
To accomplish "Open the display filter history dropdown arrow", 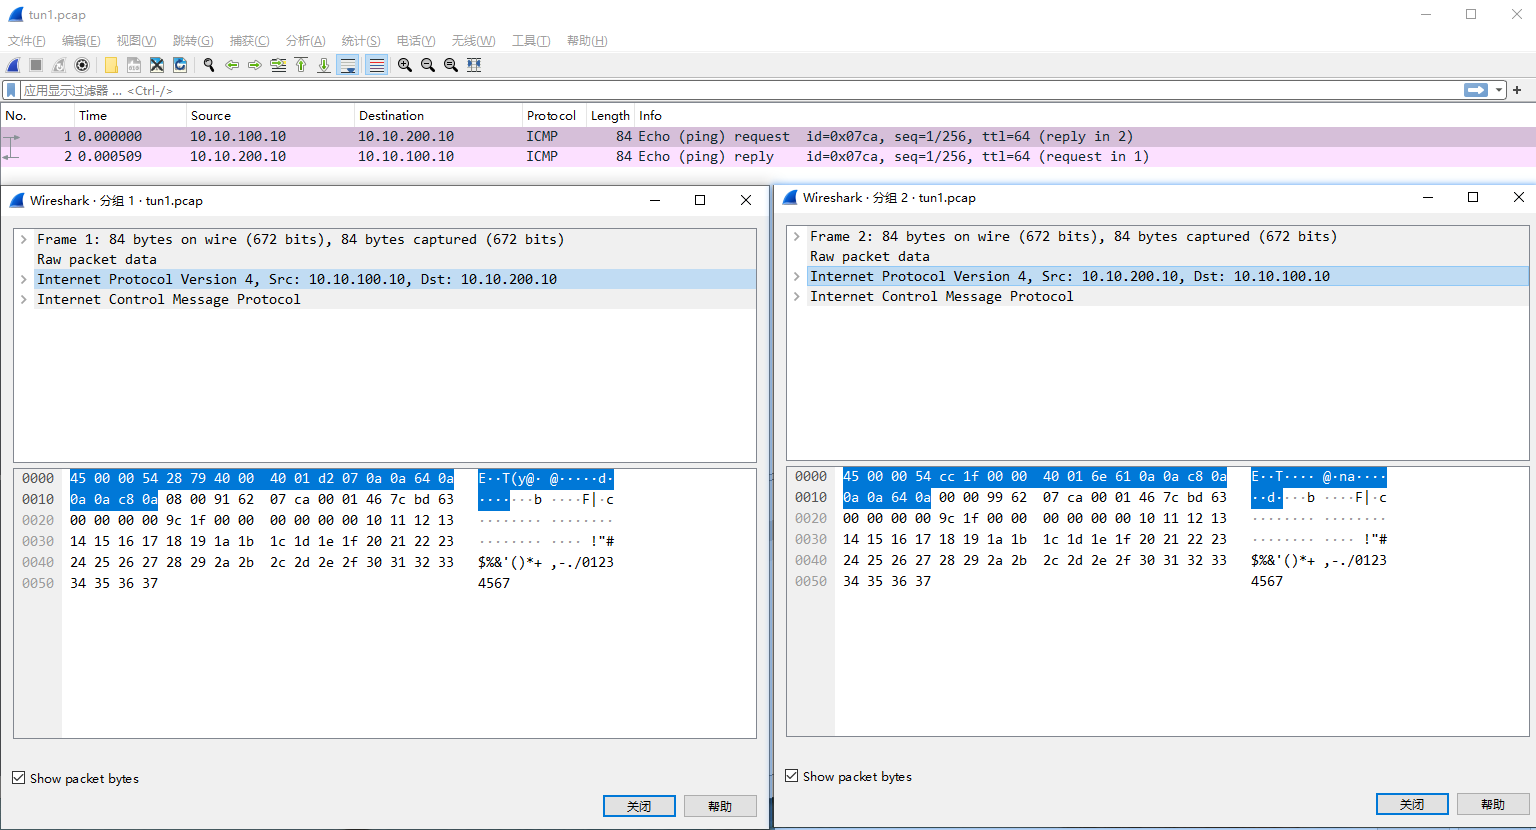I will [x=1499, y=90].
